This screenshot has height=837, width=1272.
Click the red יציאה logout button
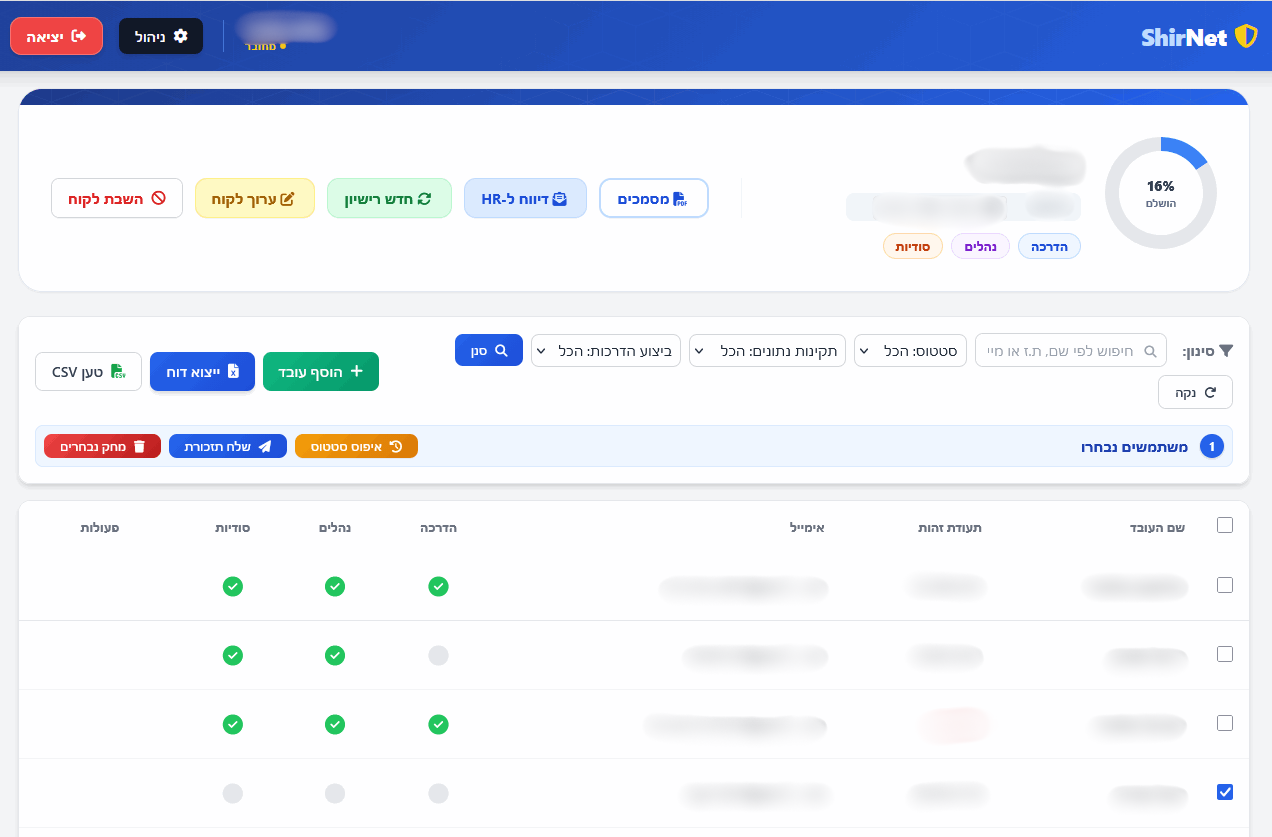(56, 36)
